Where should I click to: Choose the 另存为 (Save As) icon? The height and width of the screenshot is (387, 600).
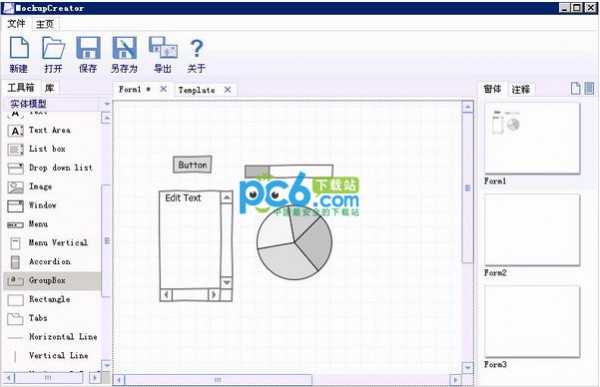pyautogui.click(x=124, y=48)
